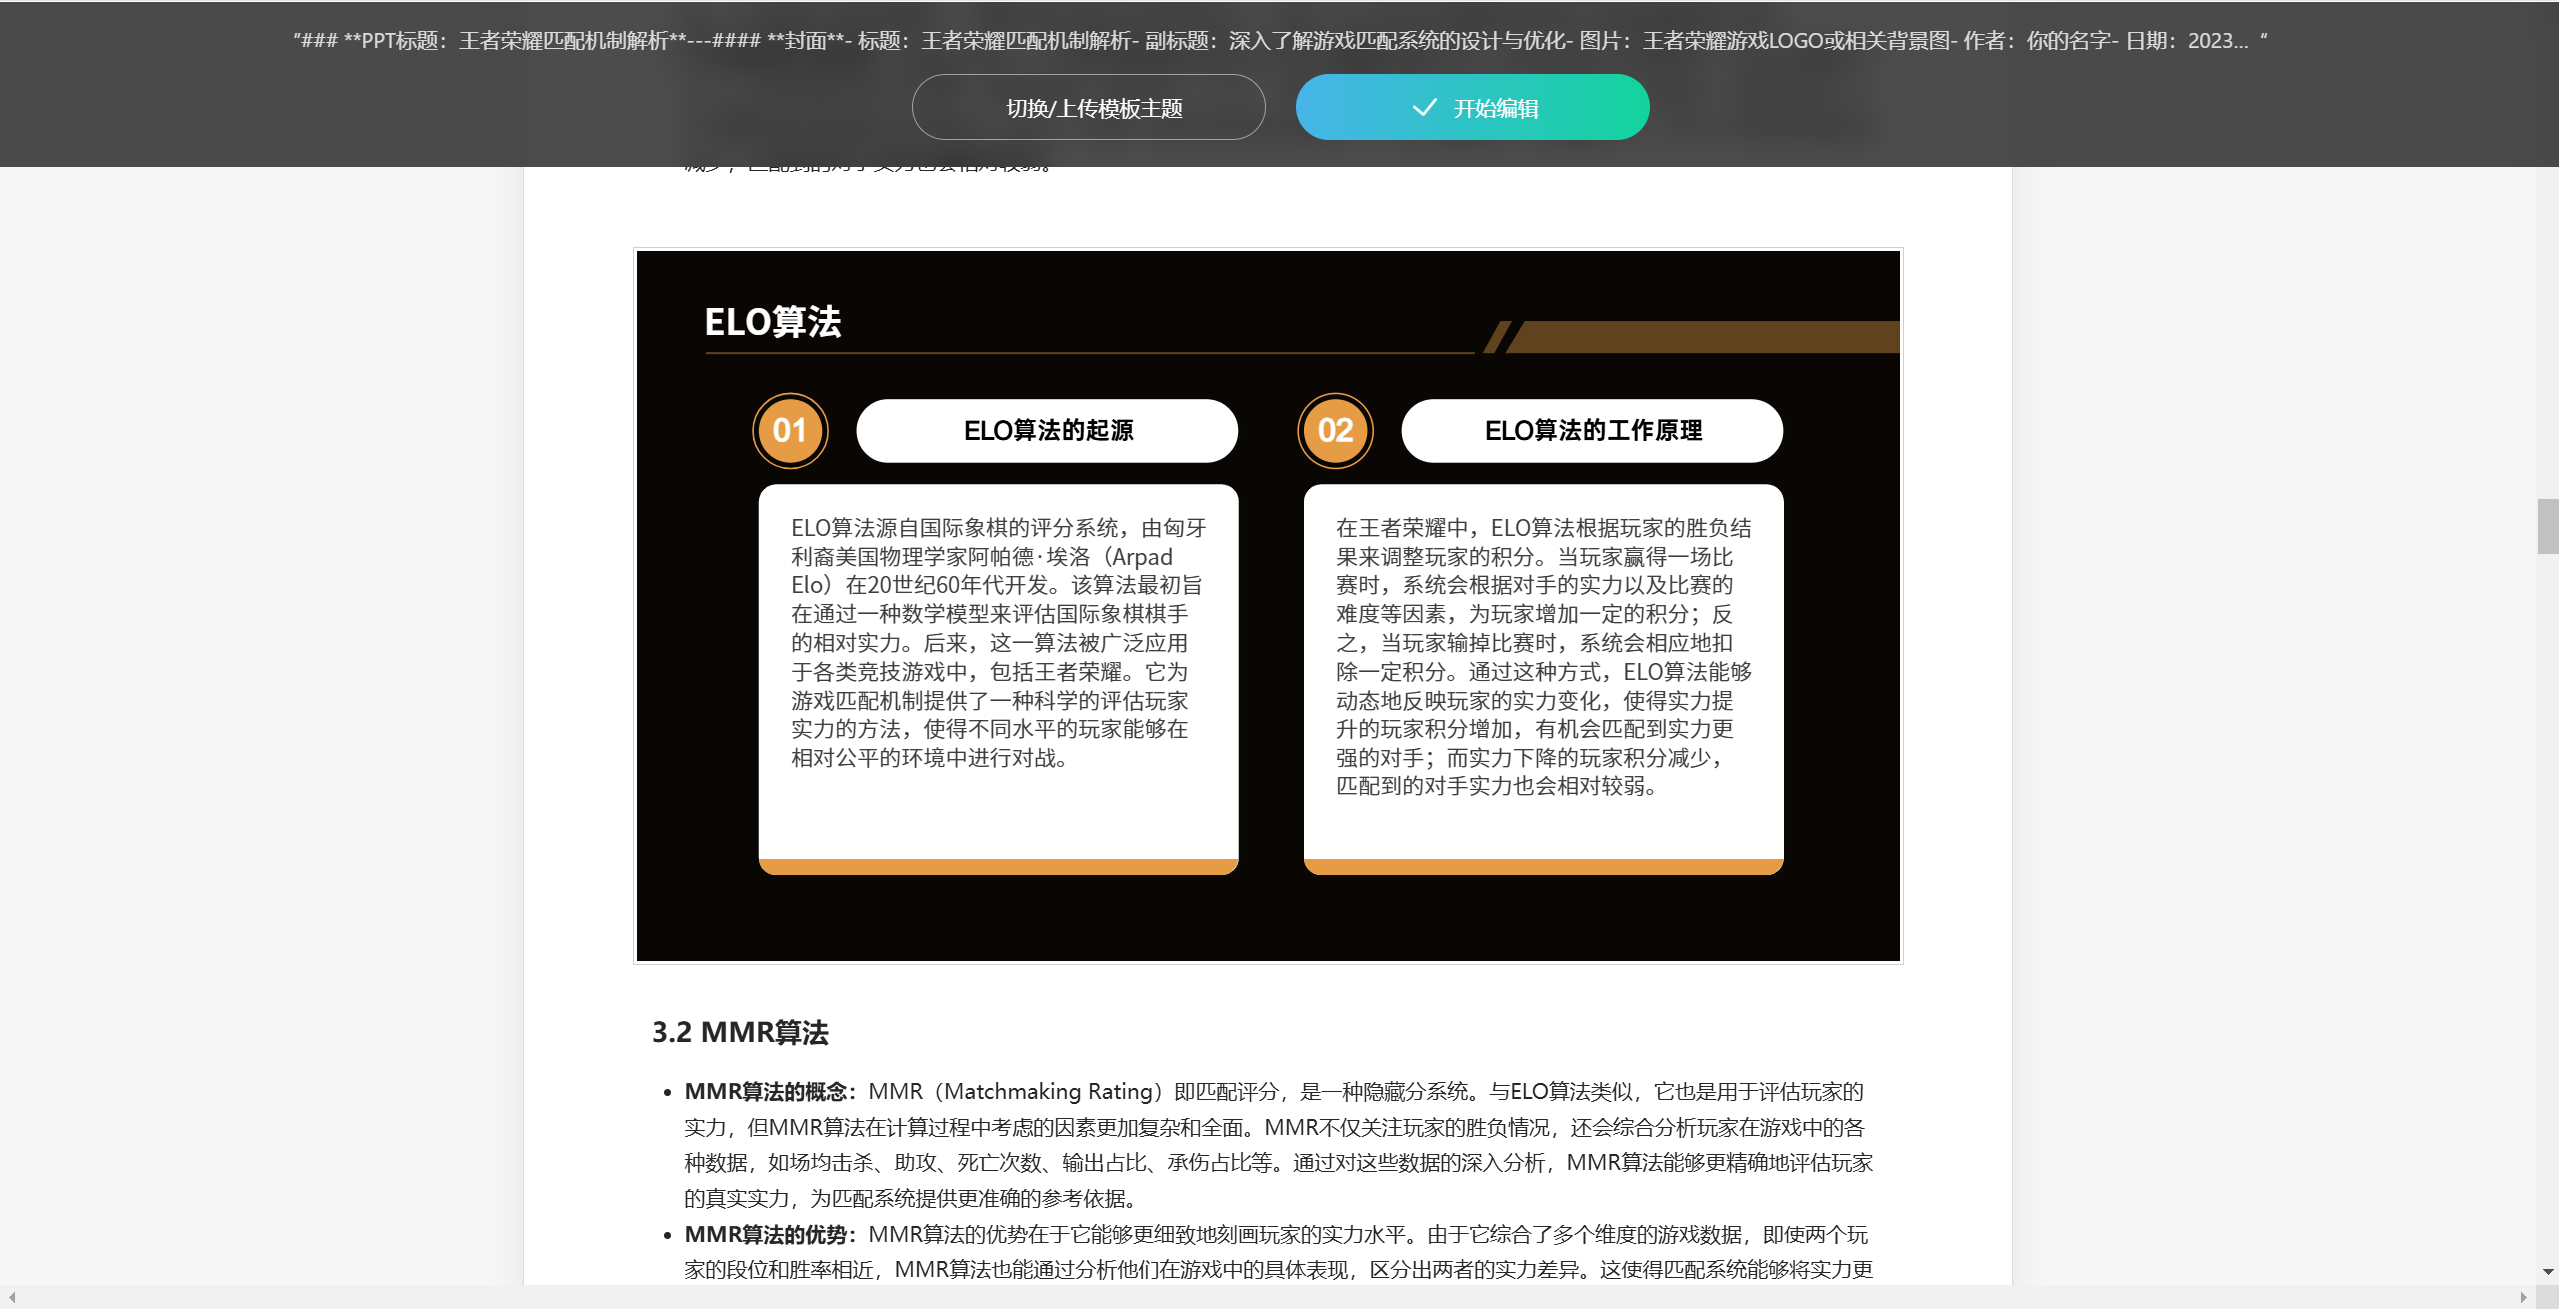Image resolution: width=2559 pixels, height=1309 pixels.
Task: Click the horizontal scroll left arrow
Action: click(x=12, y=1297)
